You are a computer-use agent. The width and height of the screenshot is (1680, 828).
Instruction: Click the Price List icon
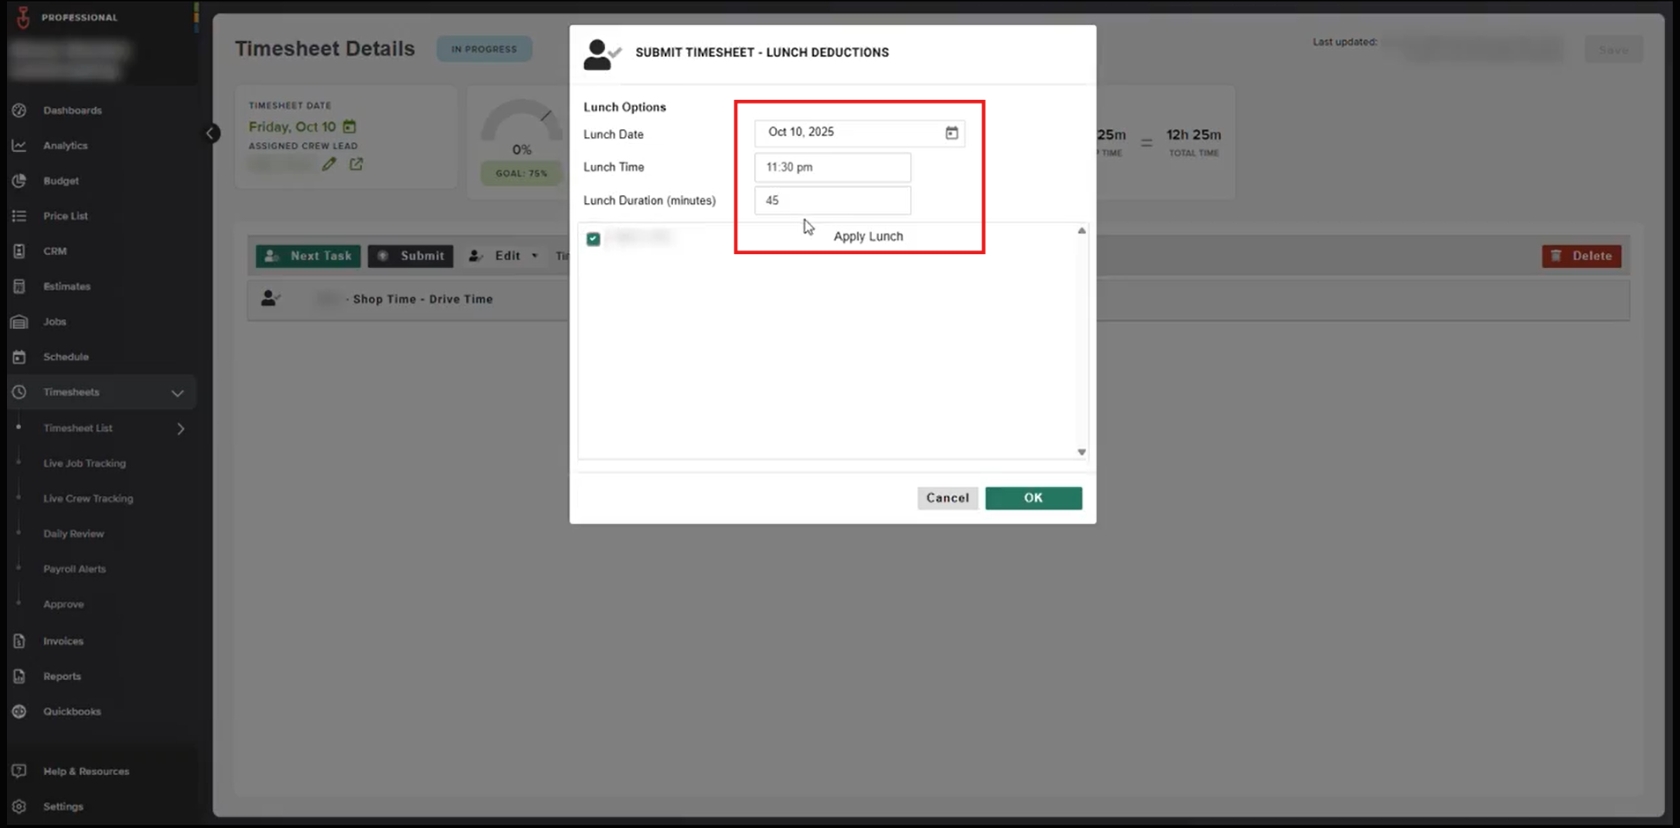19,216
